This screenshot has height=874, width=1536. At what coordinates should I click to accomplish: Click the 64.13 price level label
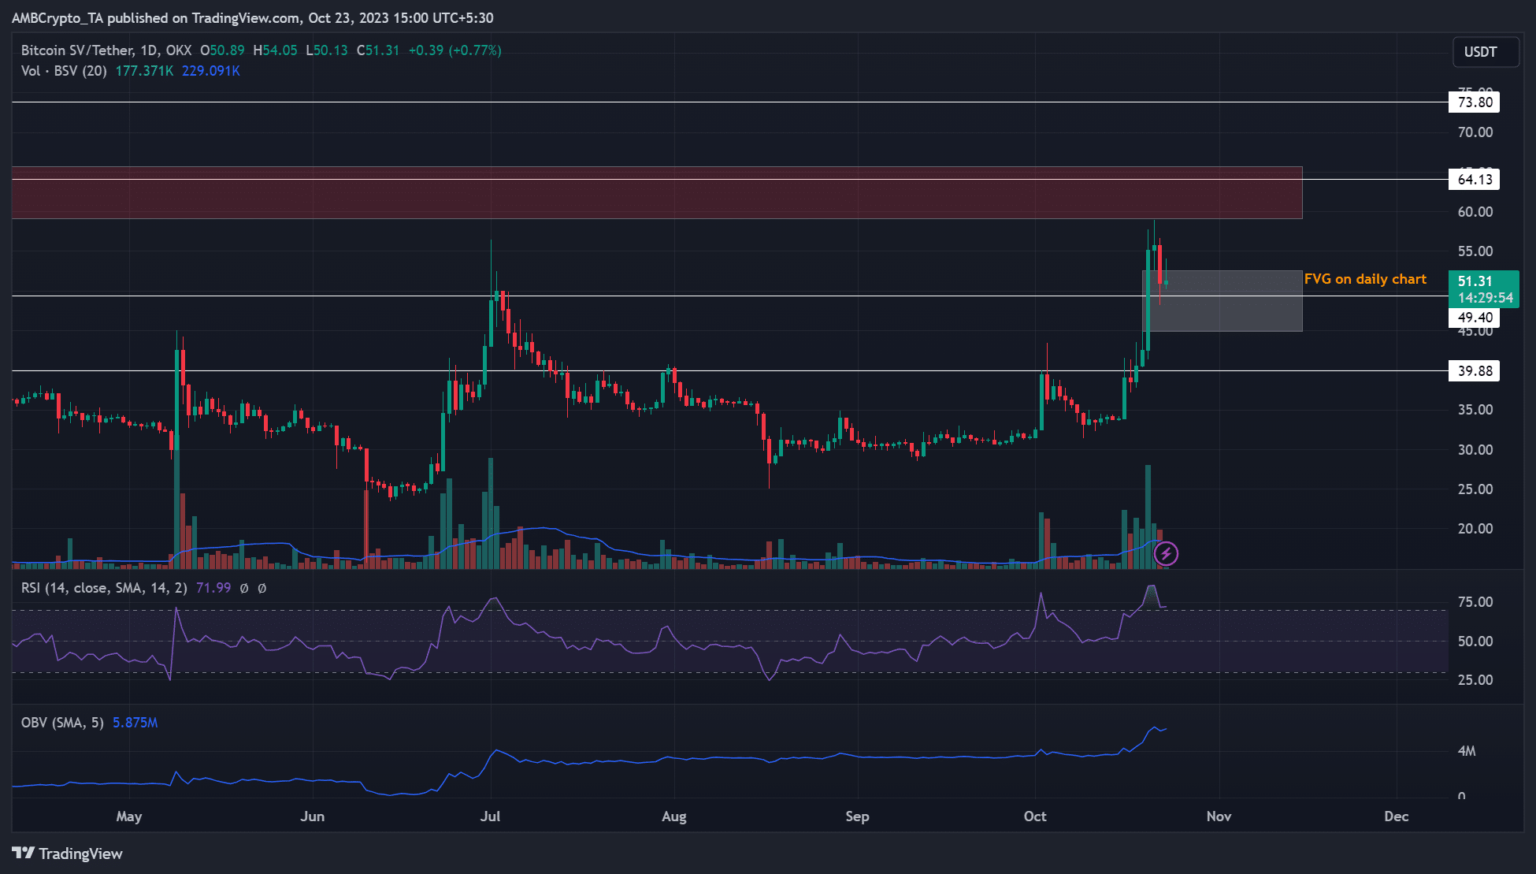[1474, 180]
